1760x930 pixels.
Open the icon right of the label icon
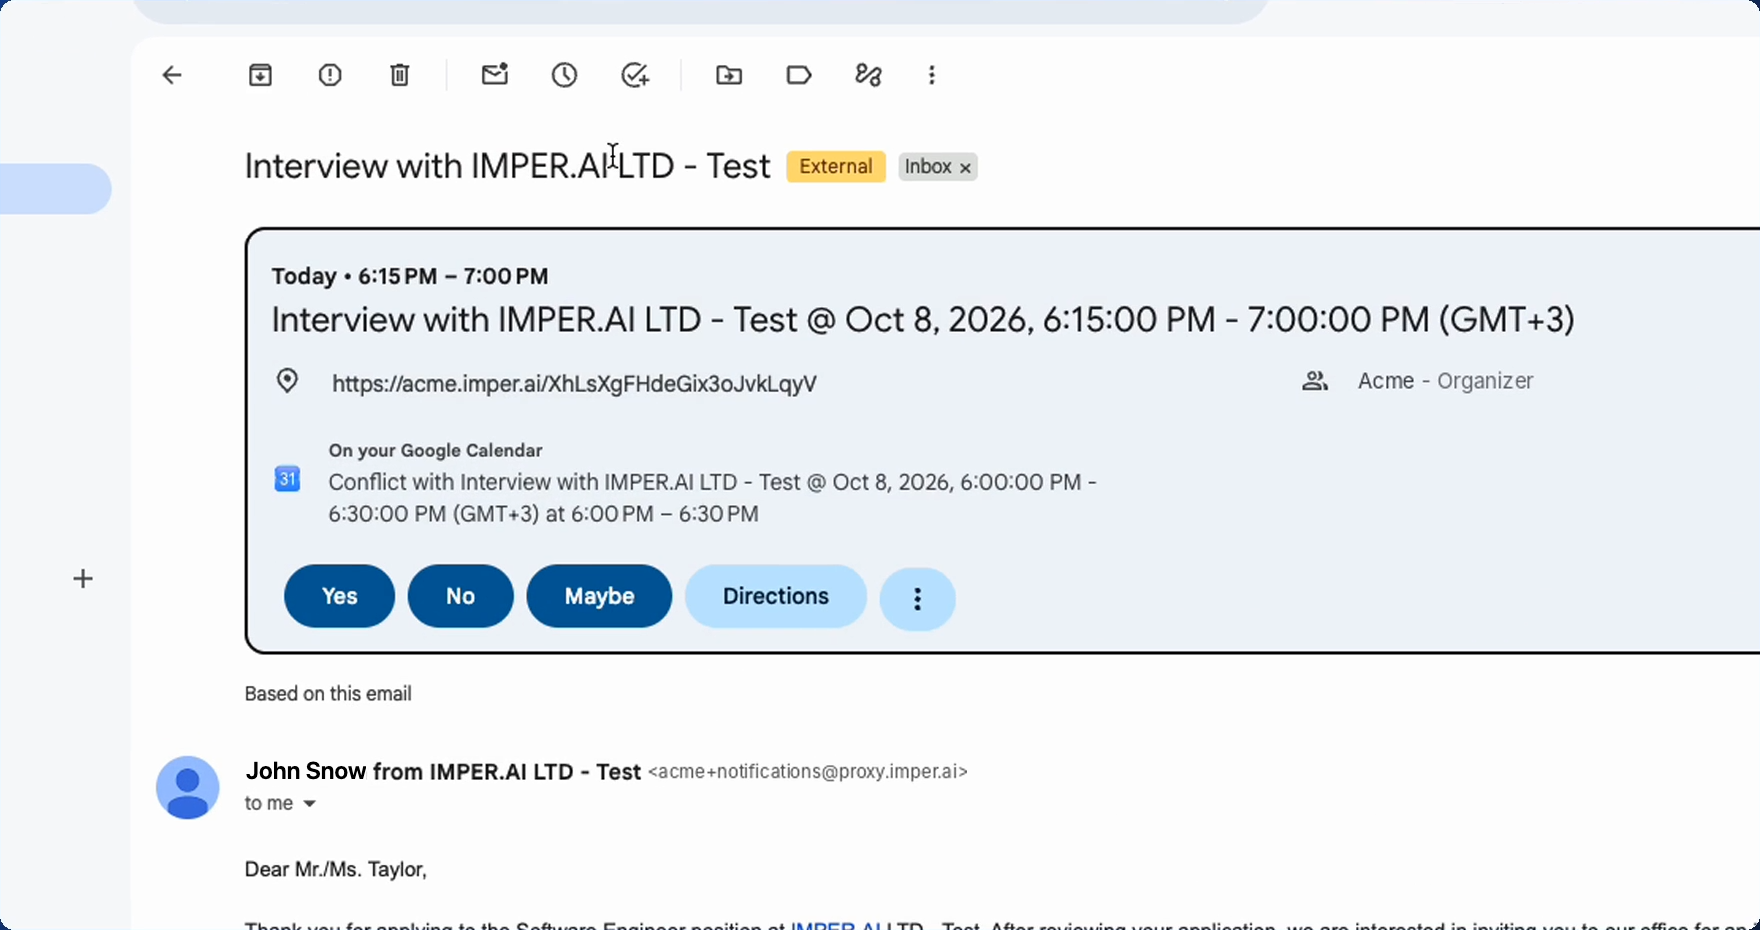(868, 75)
